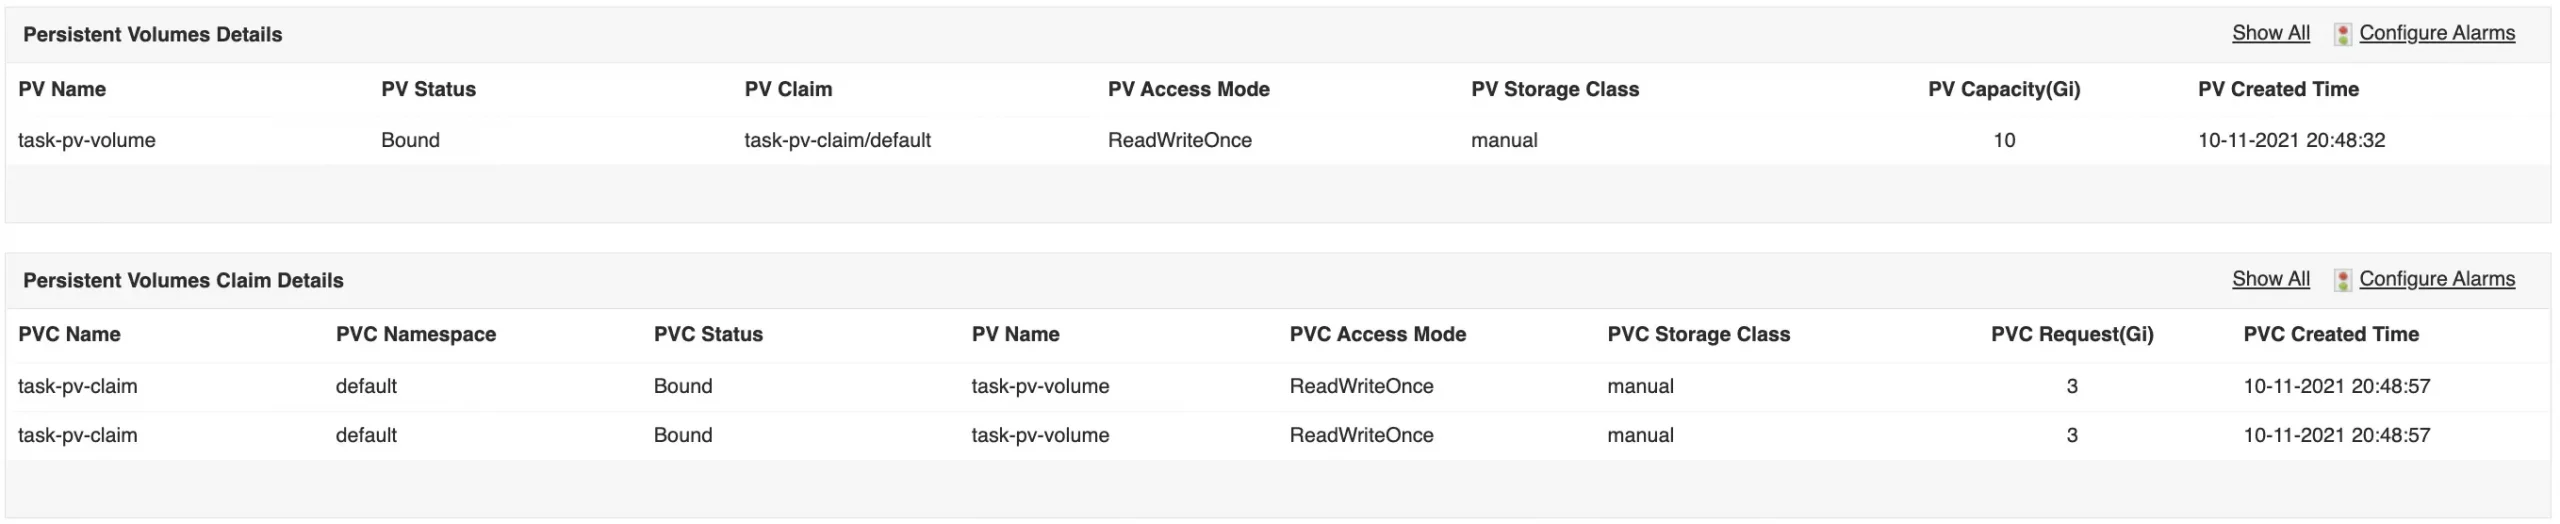Click the PV Storage Class header
This screenshot has width=2560, height=524.
click(1555, 89)
